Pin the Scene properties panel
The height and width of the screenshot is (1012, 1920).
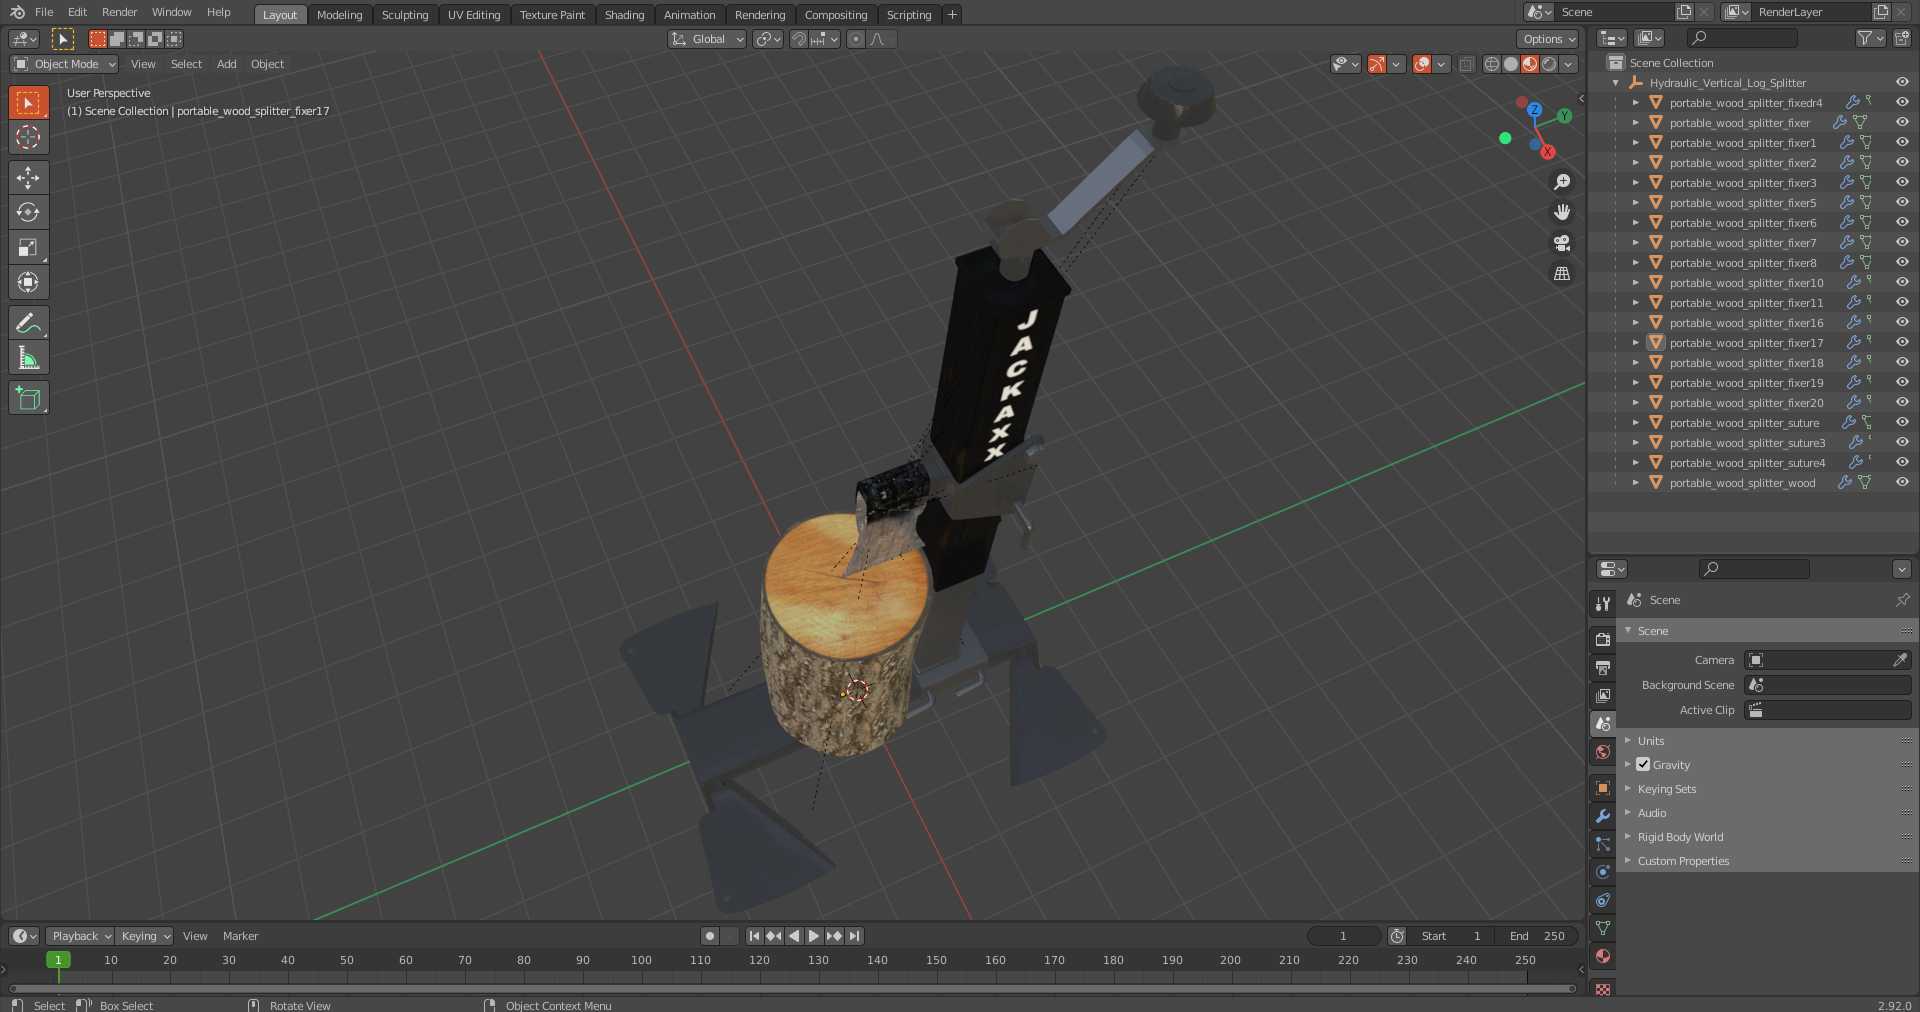[x=1902, y=600]
